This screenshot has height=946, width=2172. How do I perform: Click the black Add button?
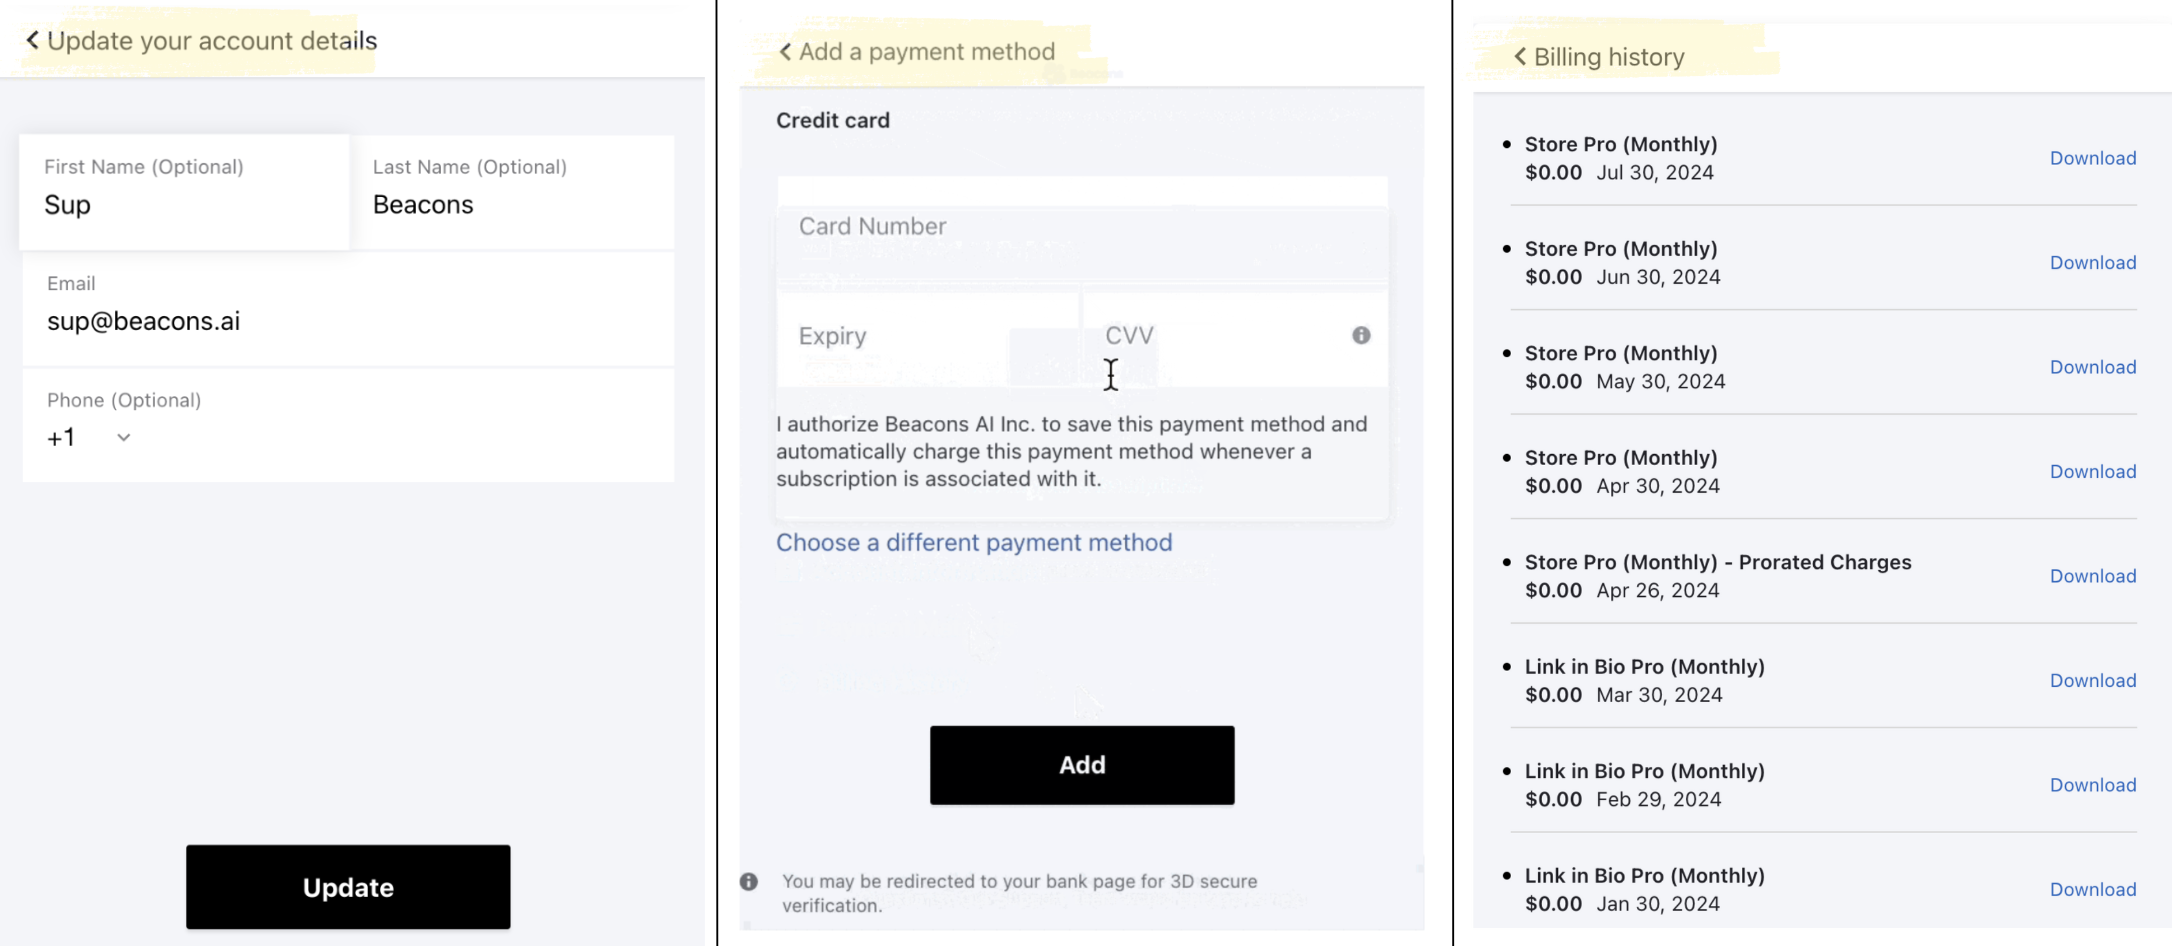point(1082,765)
